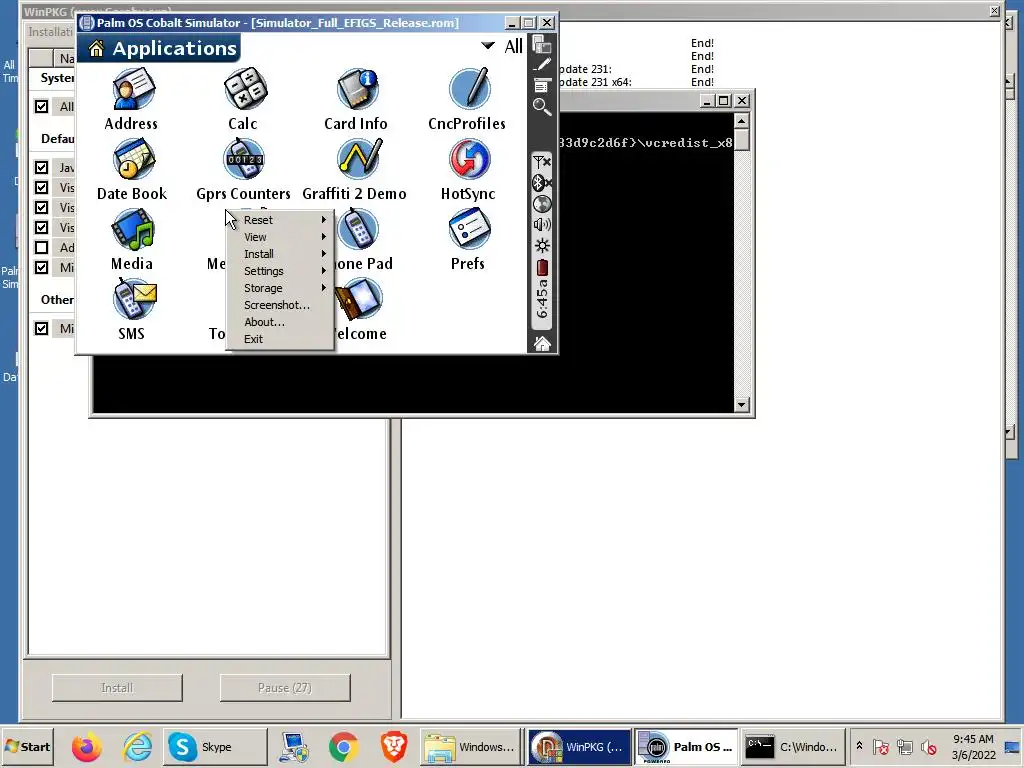Click the Bluetooth status icon

pyautogui.click(x=541, y=182)
